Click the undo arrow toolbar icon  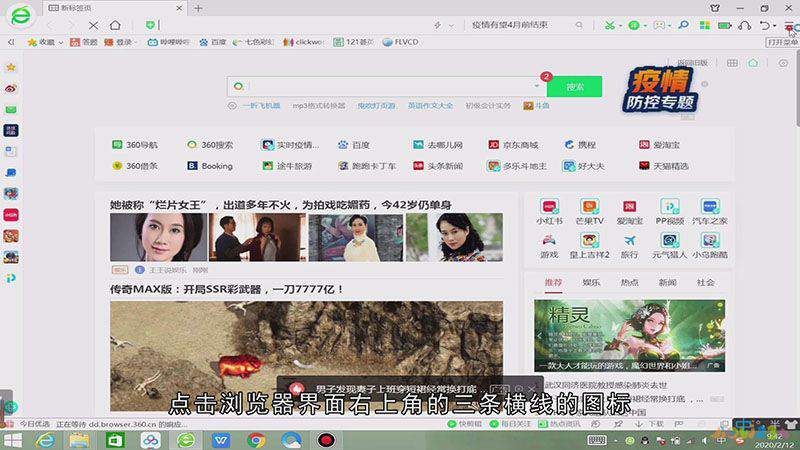[x=764, y=25]
